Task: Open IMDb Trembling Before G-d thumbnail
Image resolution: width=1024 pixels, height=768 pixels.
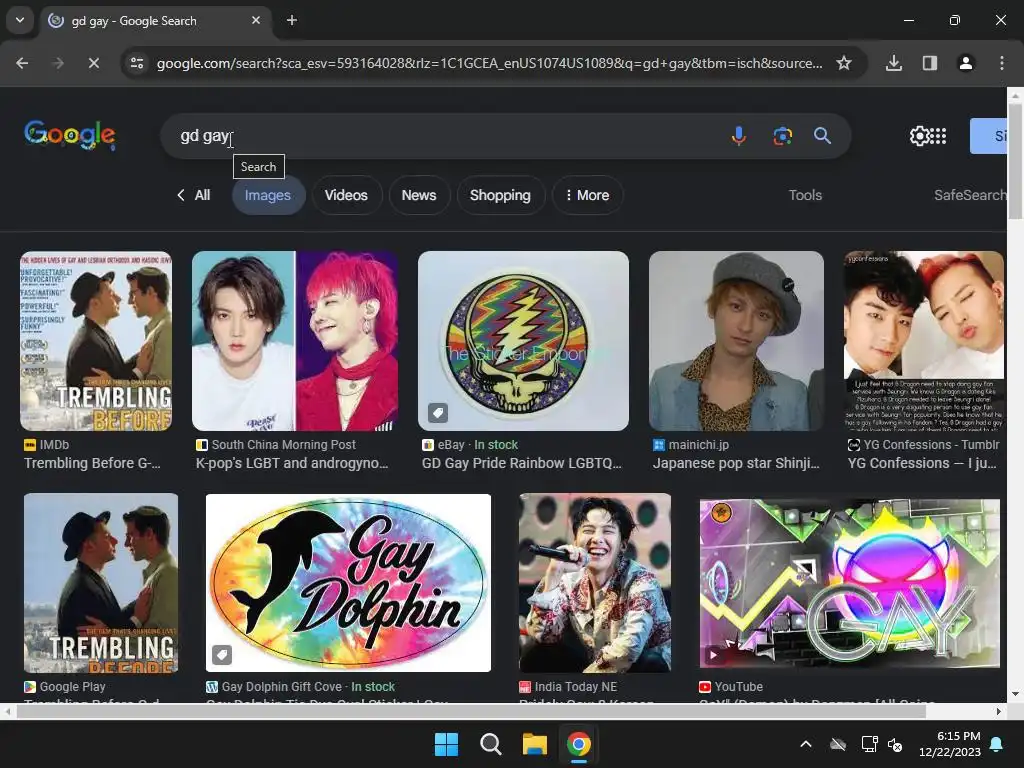Action: (96, 341)
